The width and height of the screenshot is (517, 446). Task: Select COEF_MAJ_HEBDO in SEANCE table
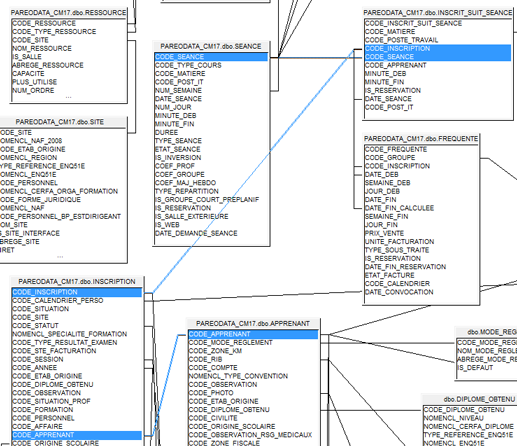pyautogui.click(x=186, y=183)
